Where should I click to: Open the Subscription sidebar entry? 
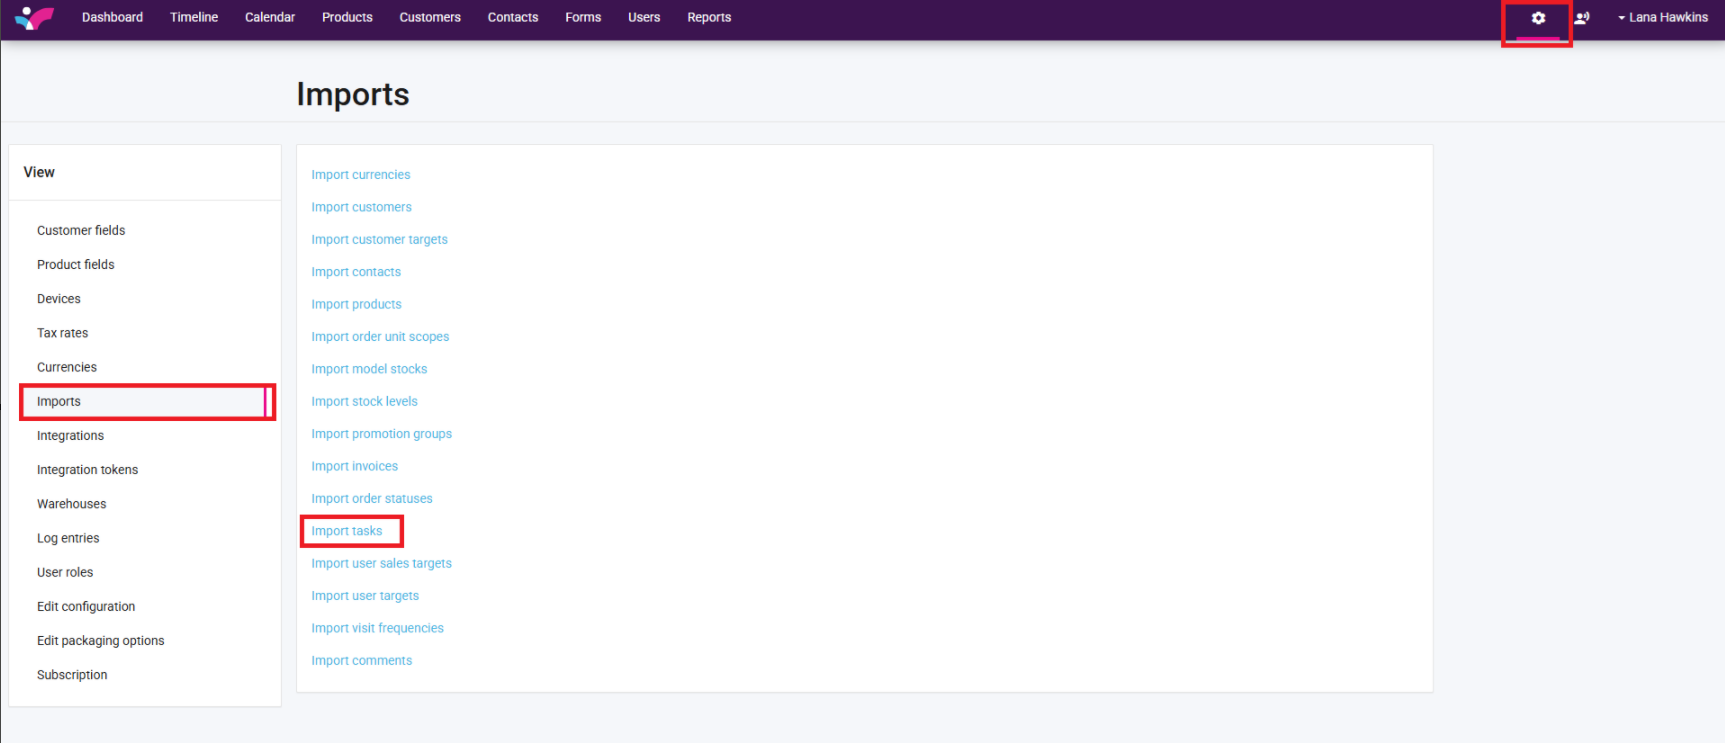(x=72, y=675)
